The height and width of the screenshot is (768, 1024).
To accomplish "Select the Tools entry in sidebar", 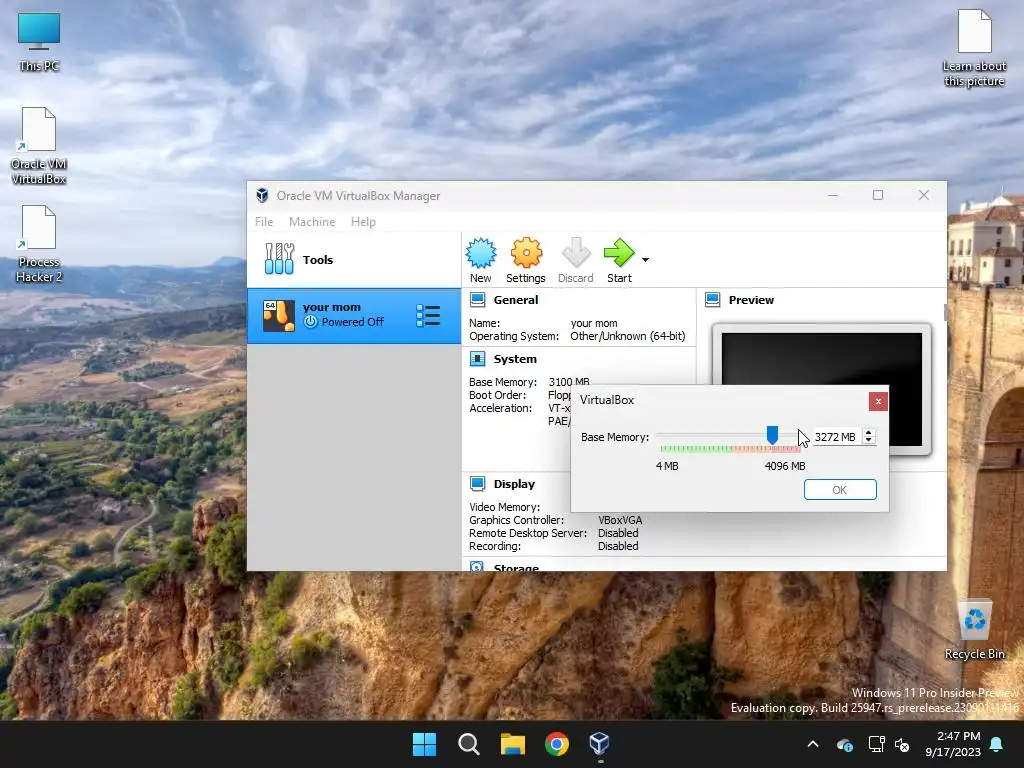I will (353, 259).
